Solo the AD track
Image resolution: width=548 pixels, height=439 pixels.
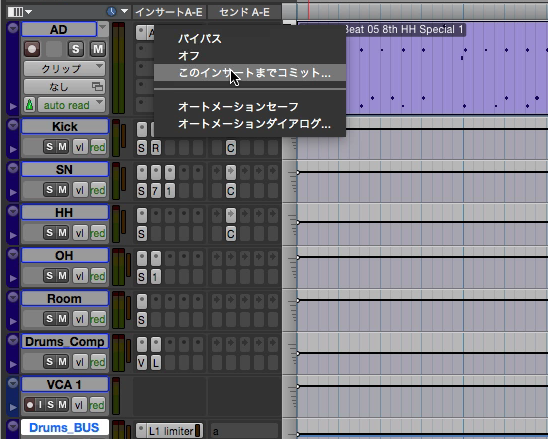76,49
